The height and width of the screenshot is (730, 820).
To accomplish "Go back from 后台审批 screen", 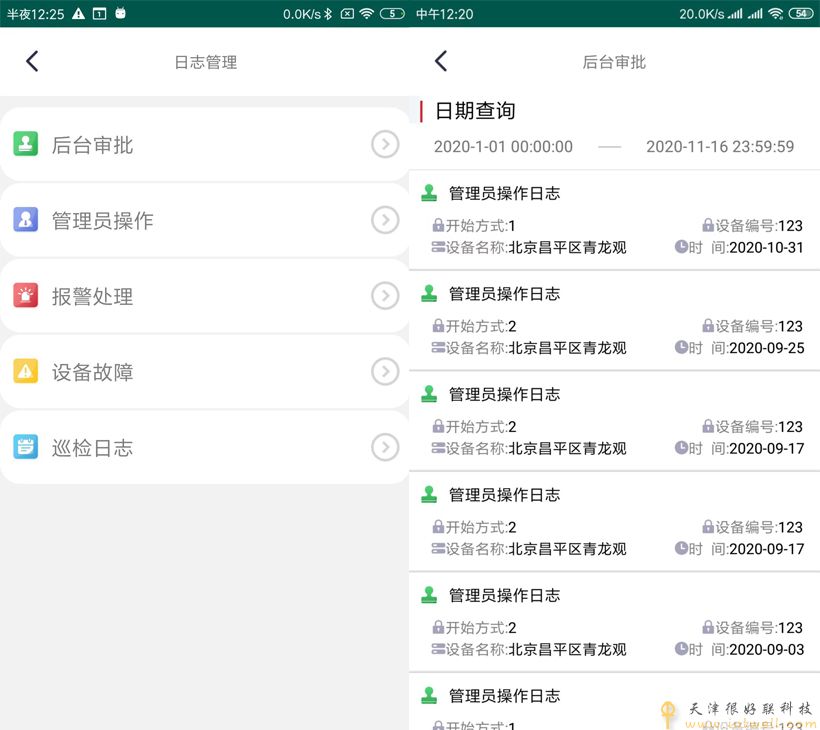I will click(x=441, y=62).
